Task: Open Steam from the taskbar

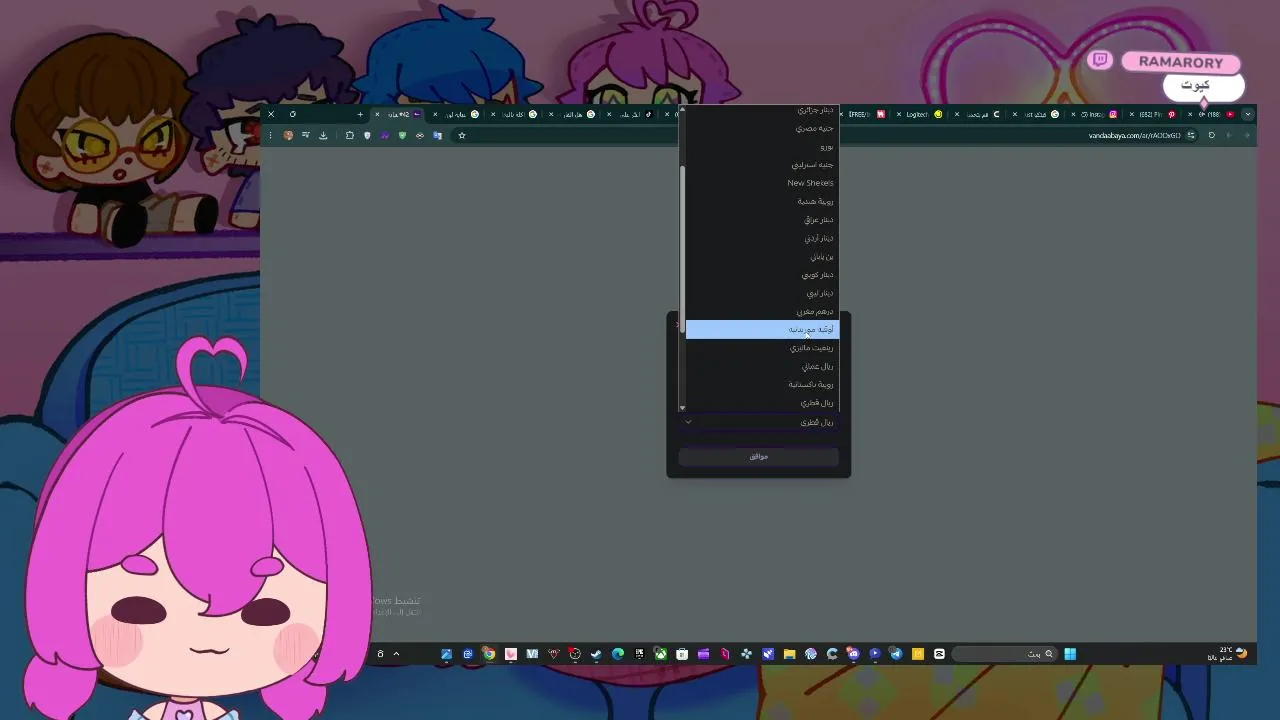Action: 596,654
